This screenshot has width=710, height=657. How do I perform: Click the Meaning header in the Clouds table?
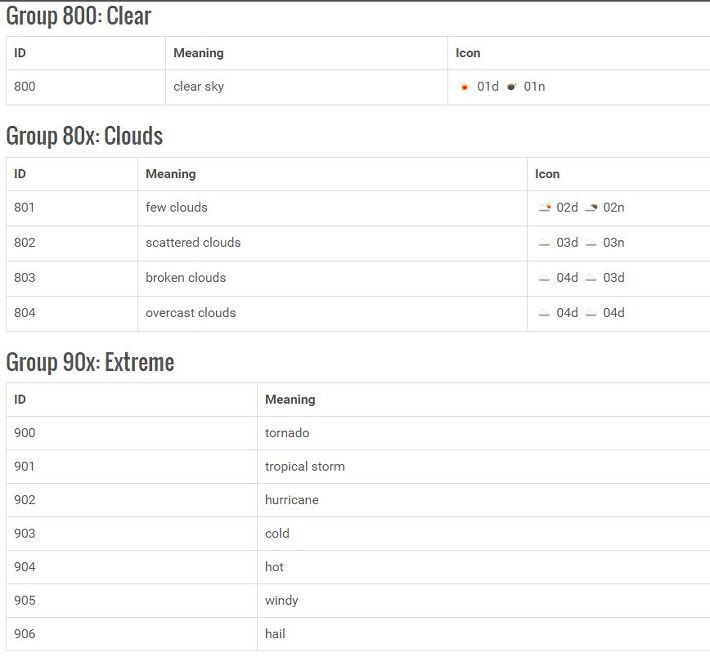click(171, 174)
